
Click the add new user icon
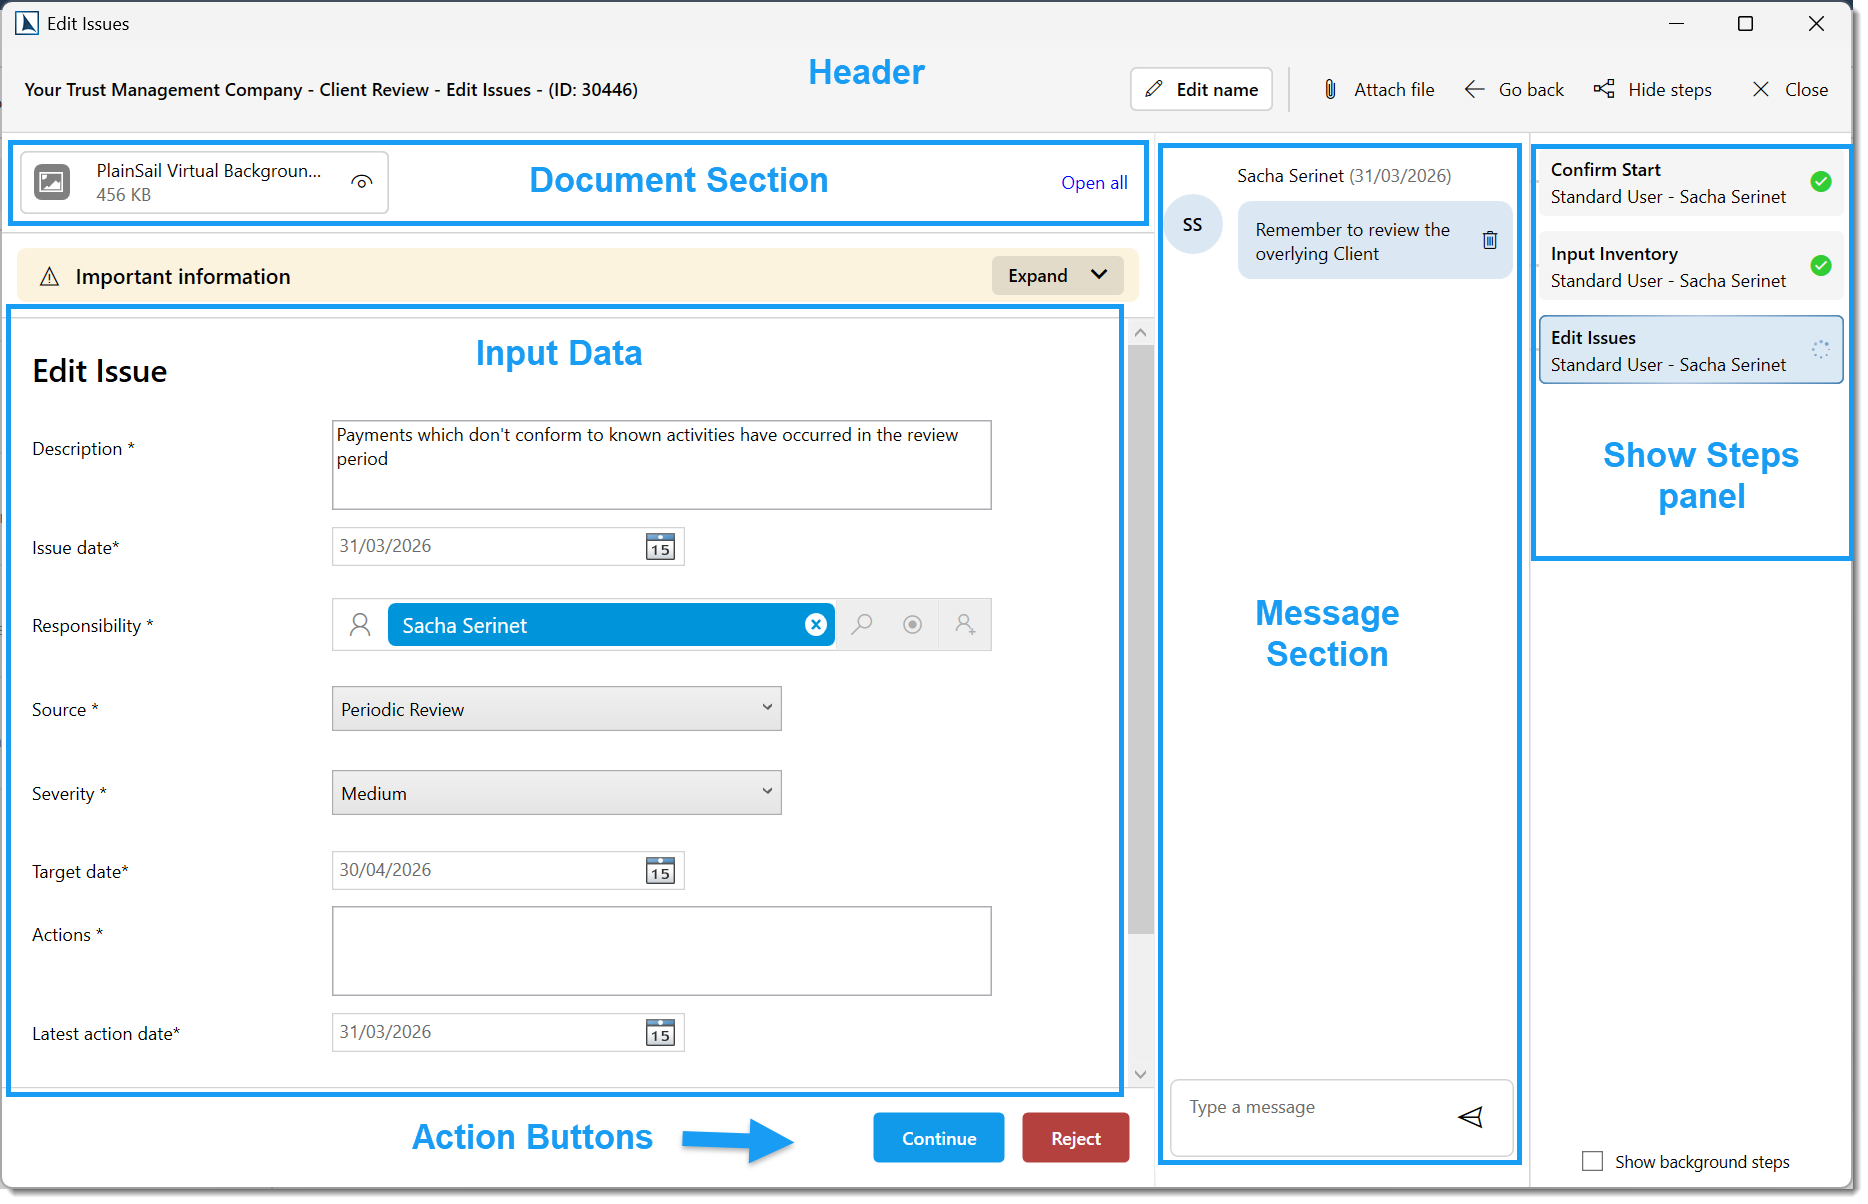coord(964,624)
